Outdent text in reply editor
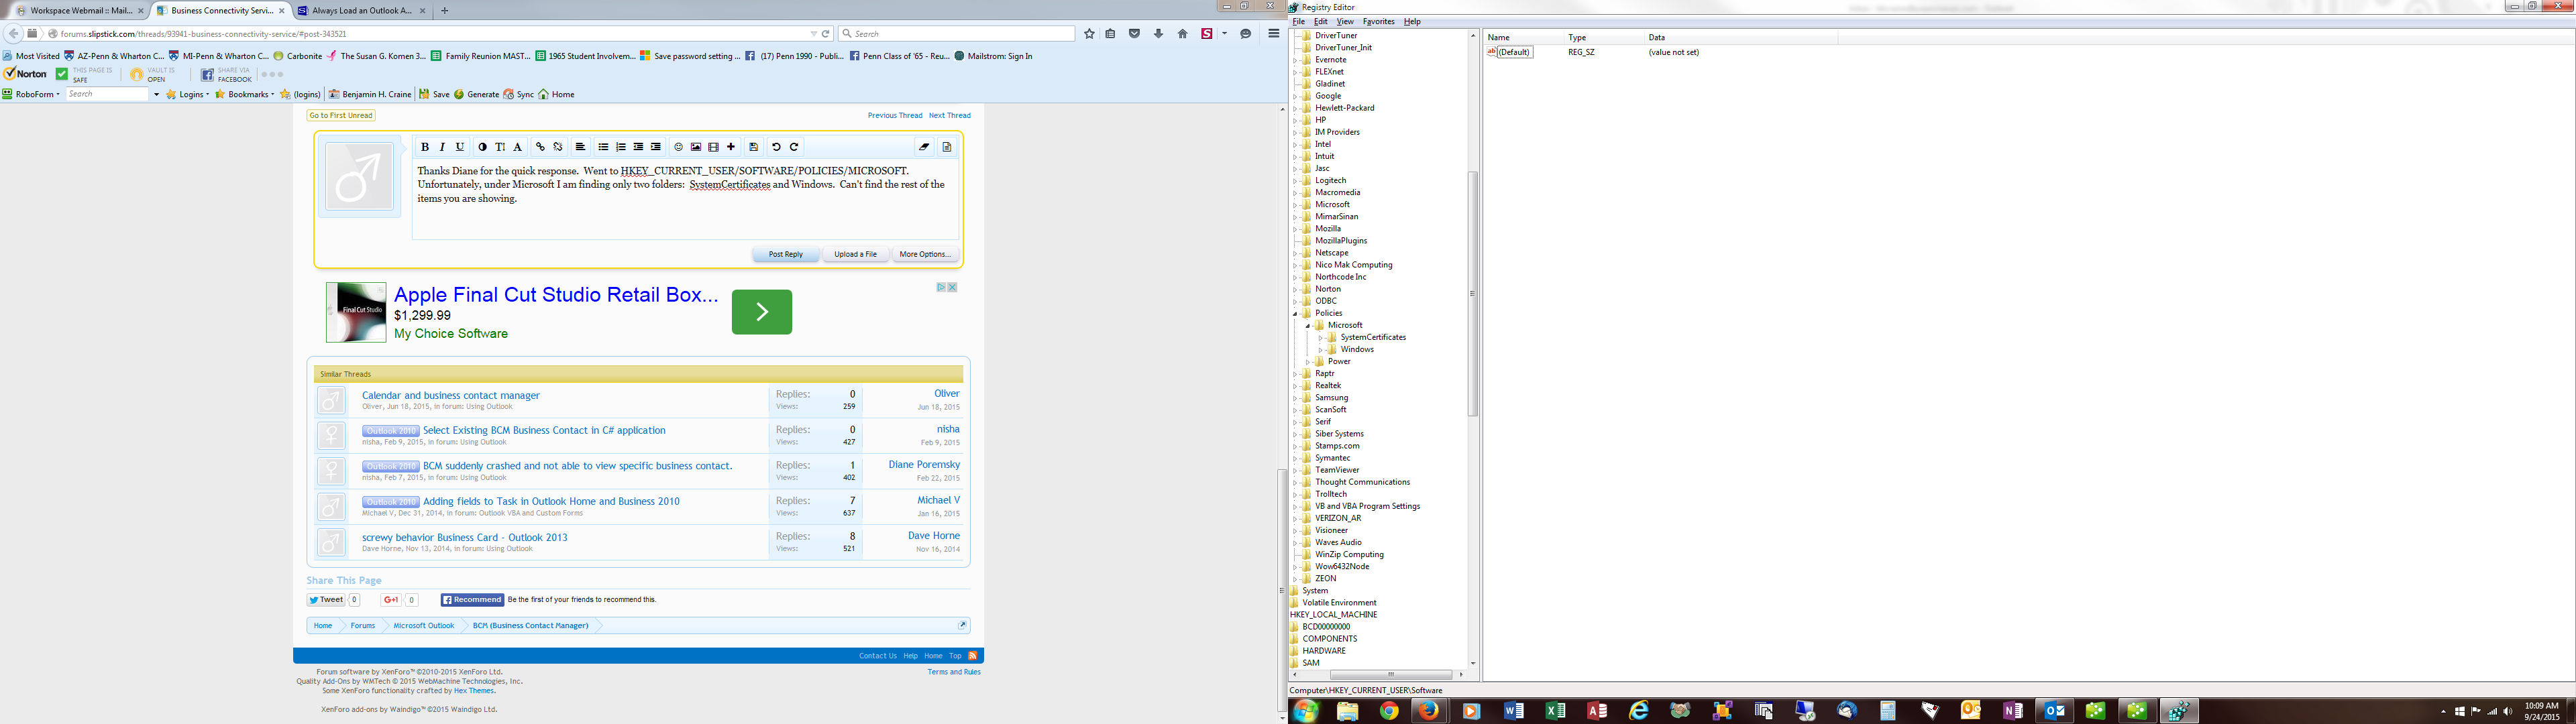The width and height of the screenshot is (2576, 724). pos(638,147)
